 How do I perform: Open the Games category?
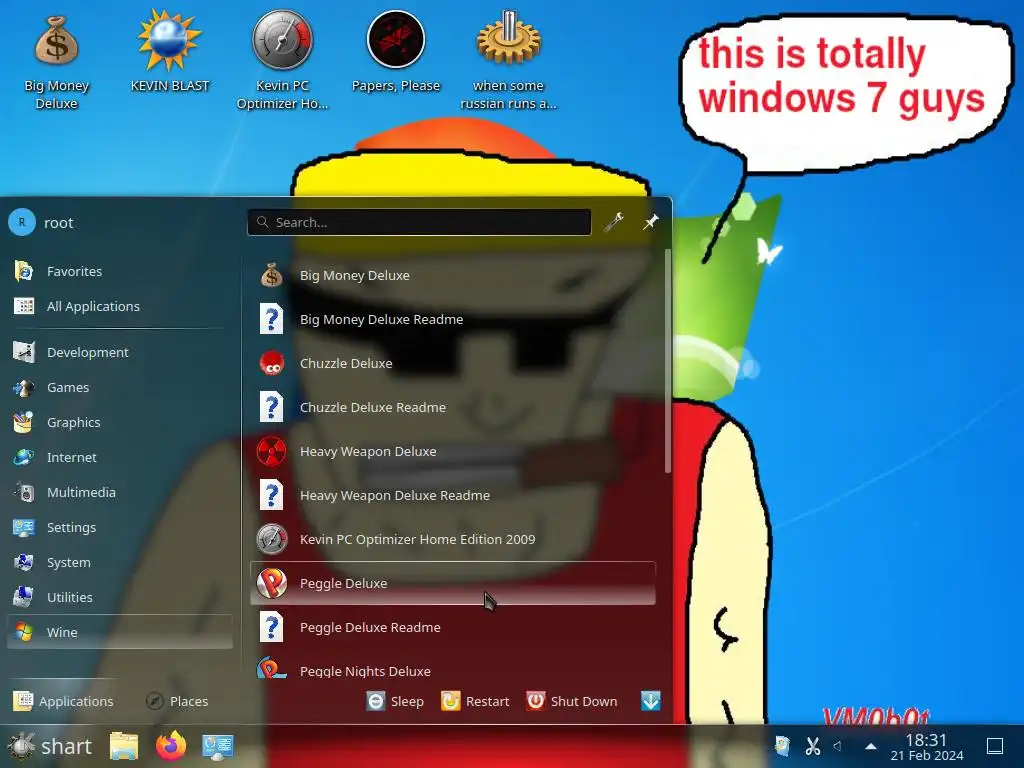click(120, 387)
